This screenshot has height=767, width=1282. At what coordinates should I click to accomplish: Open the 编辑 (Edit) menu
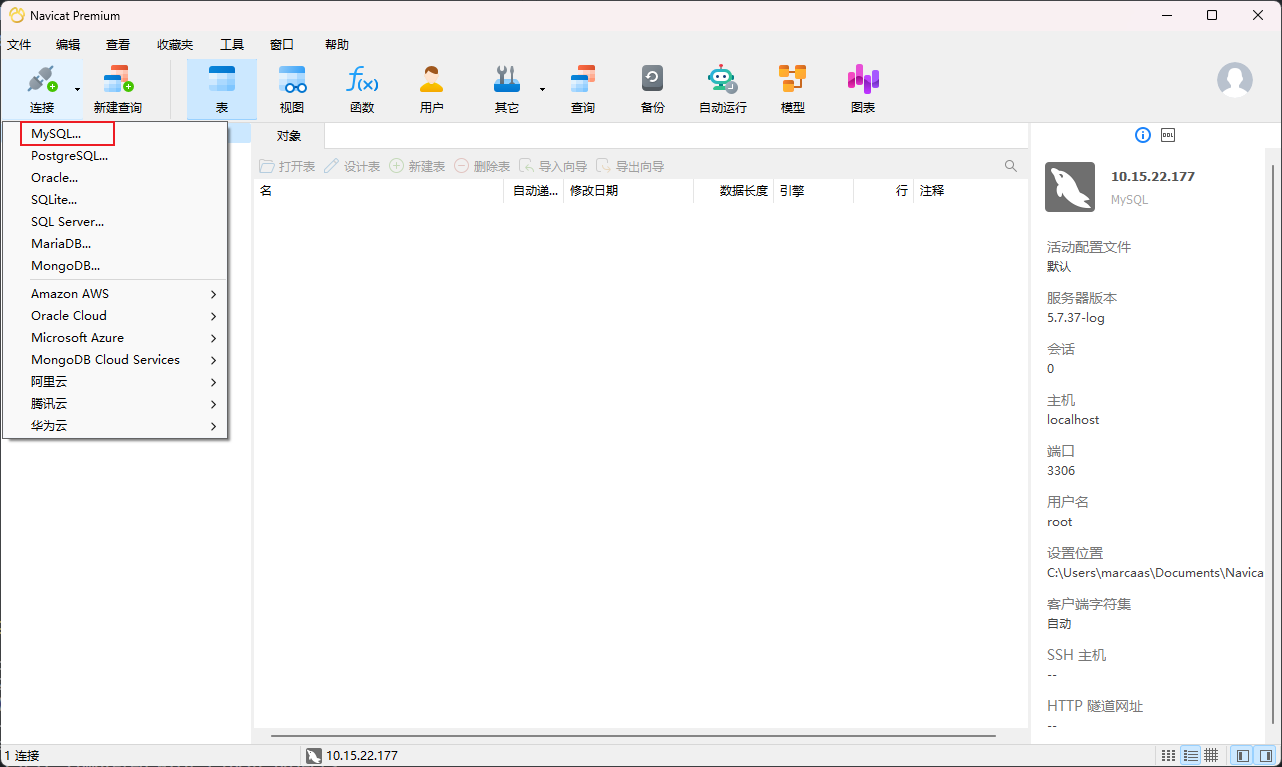click(x=68, y=45)
